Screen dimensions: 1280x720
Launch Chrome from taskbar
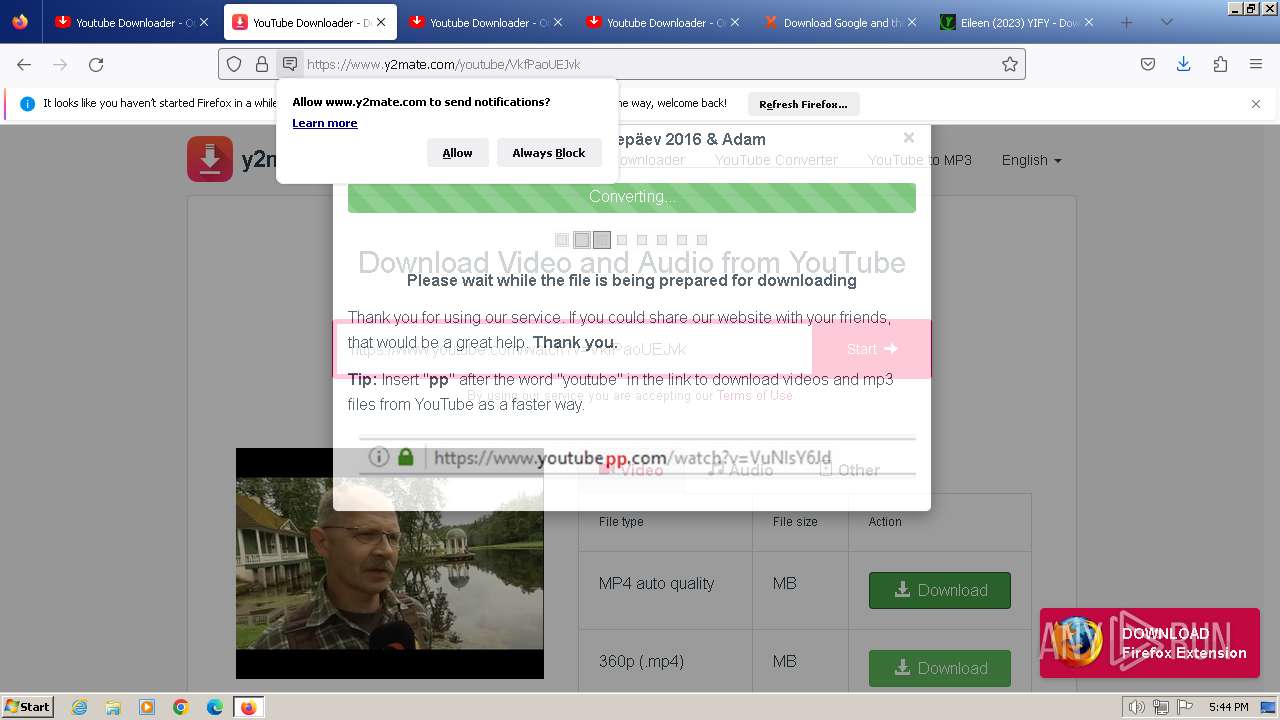tap(181, 707)
